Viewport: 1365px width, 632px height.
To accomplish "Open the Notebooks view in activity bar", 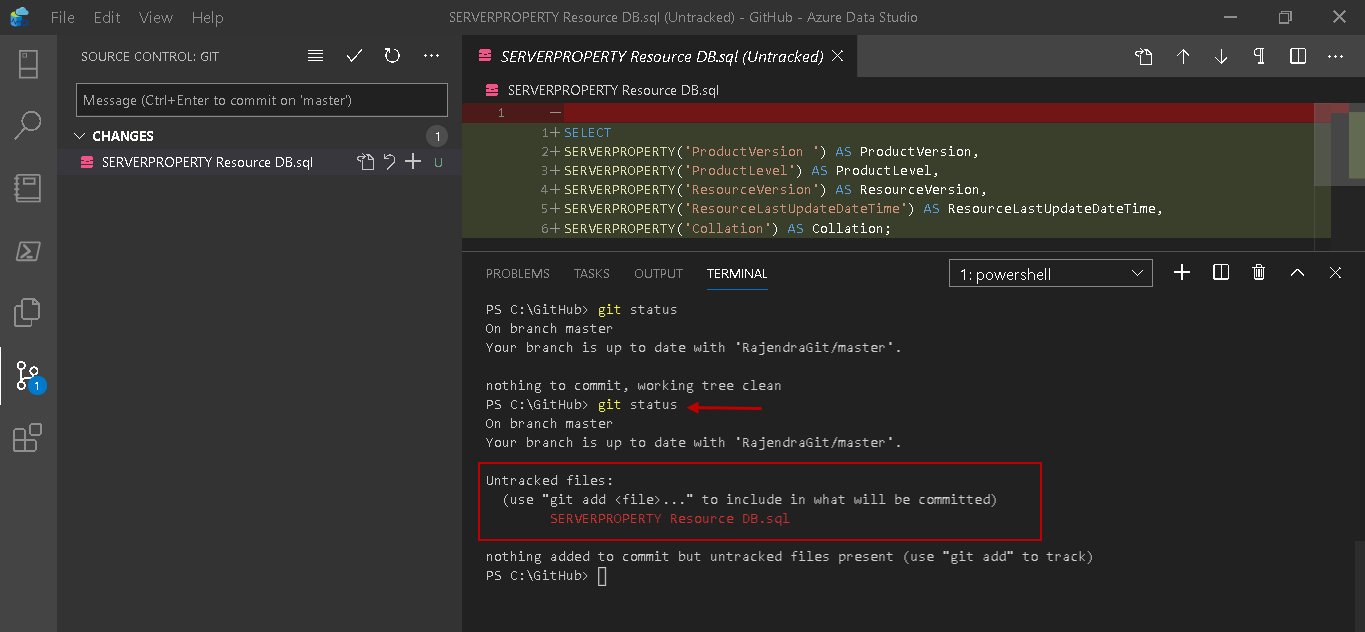I will (28, 188).
